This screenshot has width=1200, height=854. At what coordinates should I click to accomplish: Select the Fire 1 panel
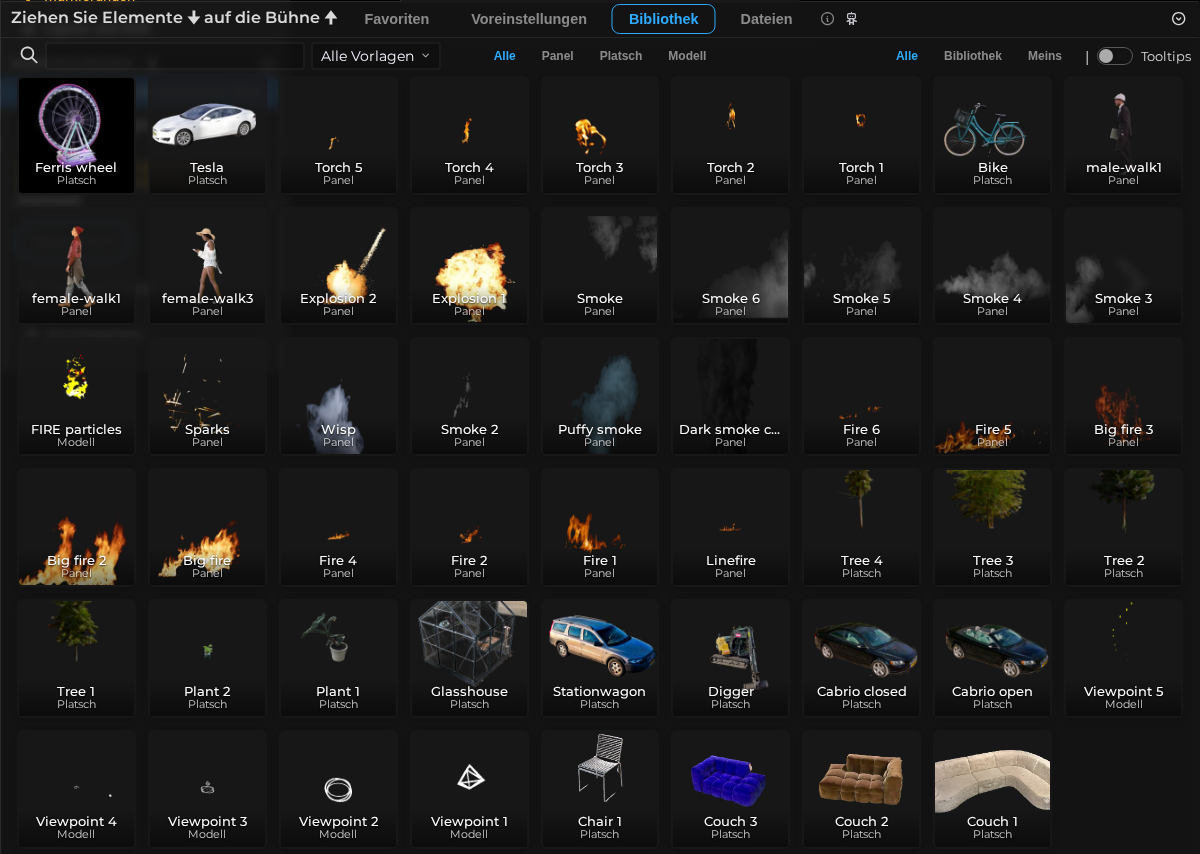600,528
